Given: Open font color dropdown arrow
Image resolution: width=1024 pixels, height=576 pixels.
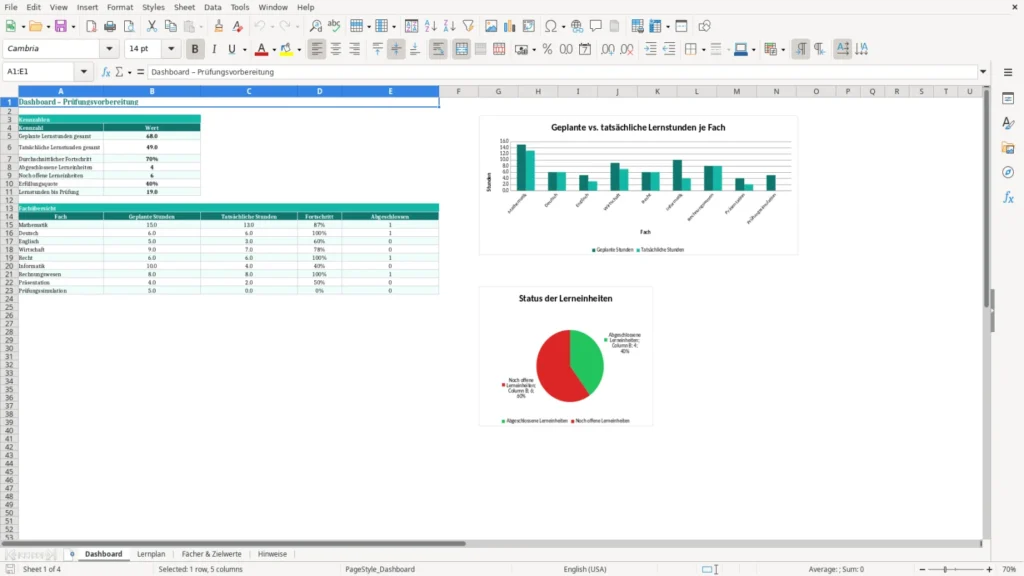Looking at the screenshot, I should tap(274, 49).
